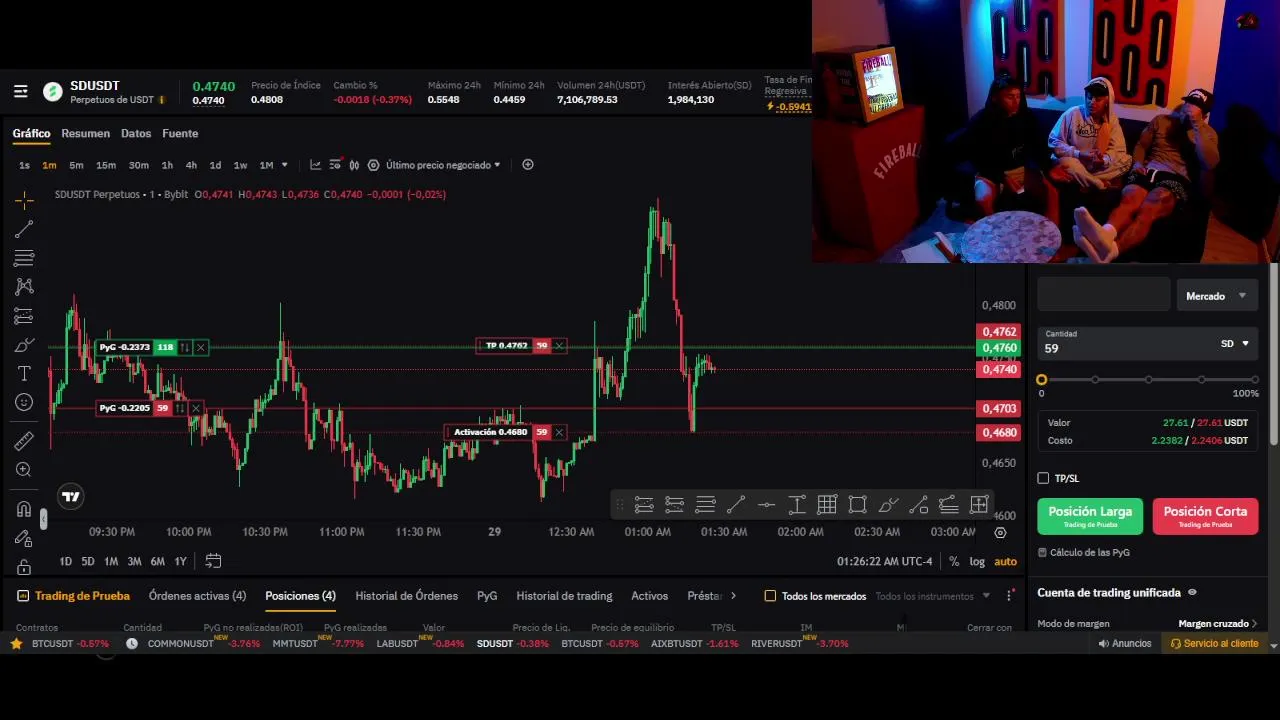Toggle the log scale option
1280x720 pixels.
coord(977,562)
